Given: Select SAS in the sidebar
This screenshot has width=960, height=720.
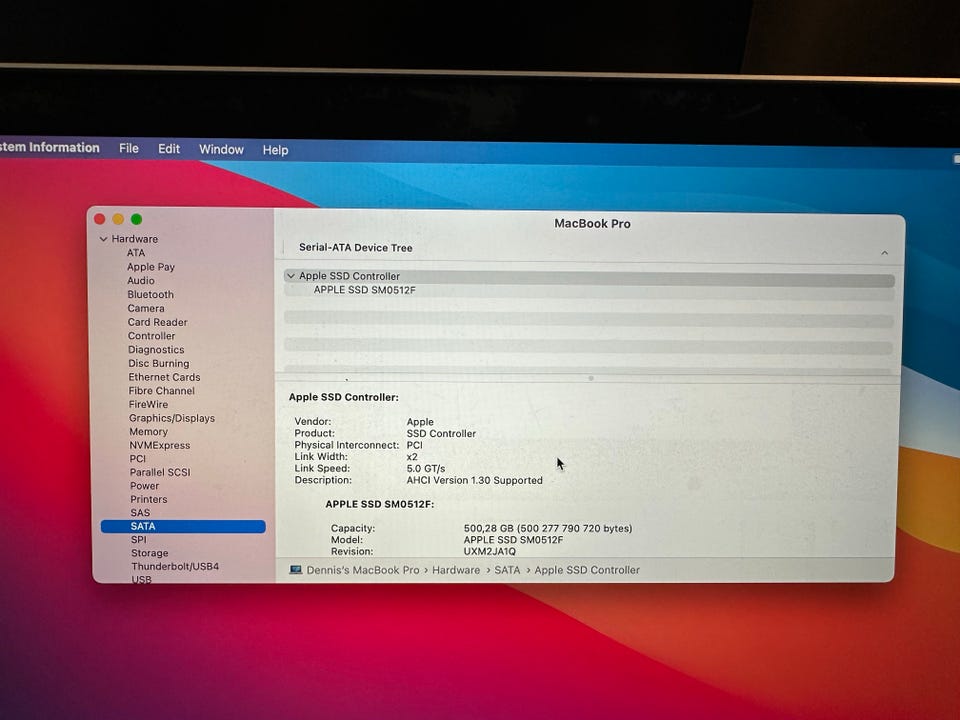Looking at the screenshot, I should [x=140, y=512].
